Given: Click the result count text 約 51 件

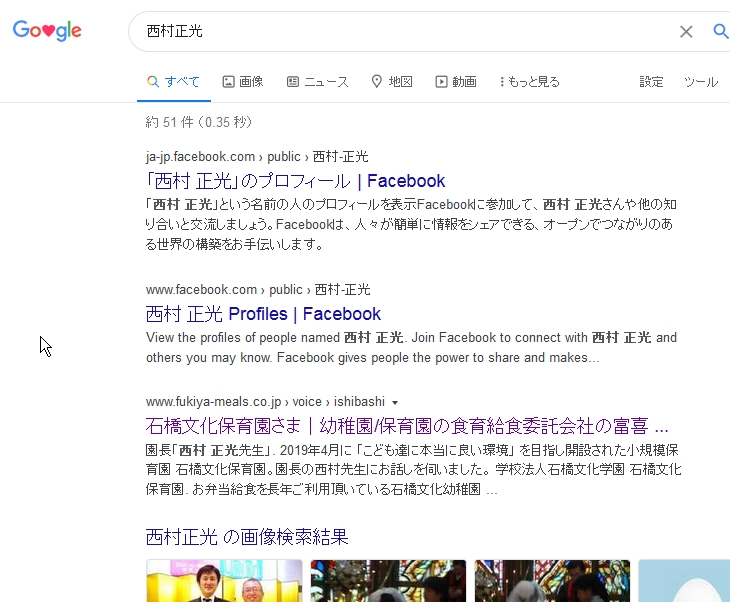Looking at the screenshot, I should [199, 122].
